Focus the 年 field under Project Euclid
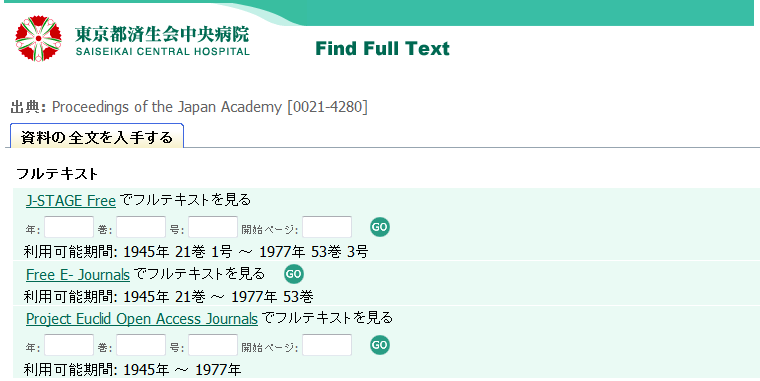The width and height of the screenshot is (760, 381). point(69,345)
